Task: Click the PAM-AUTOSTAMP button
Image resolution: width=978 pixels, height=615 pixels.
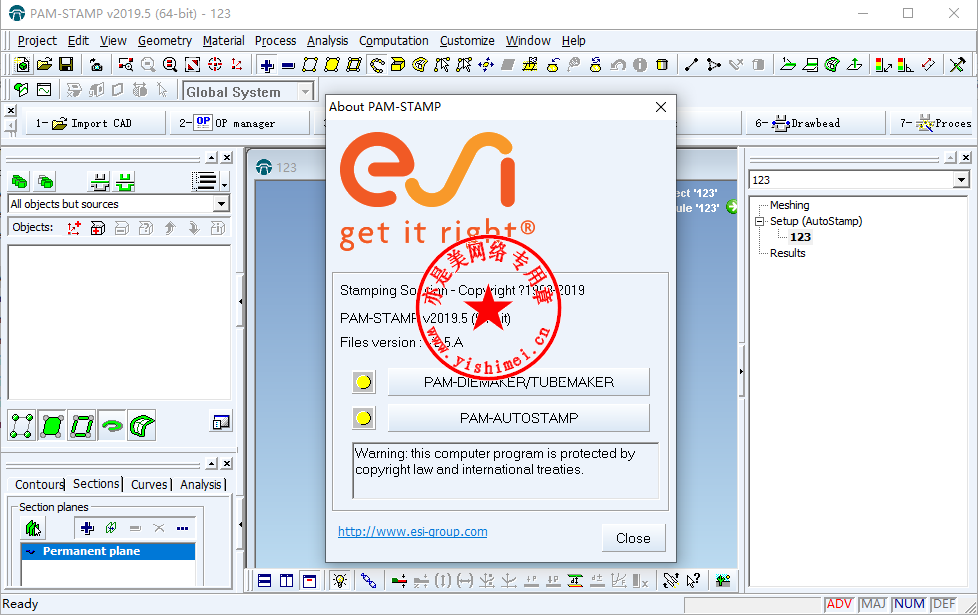Action: coord(518,418)
